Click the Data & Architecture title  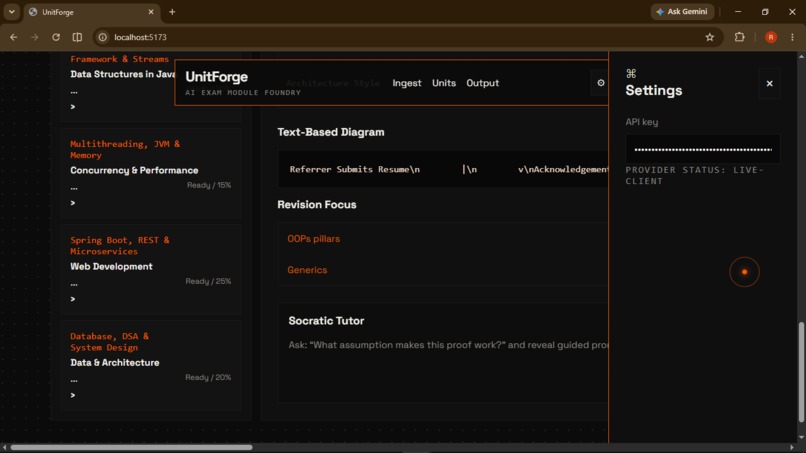point(115,363)
